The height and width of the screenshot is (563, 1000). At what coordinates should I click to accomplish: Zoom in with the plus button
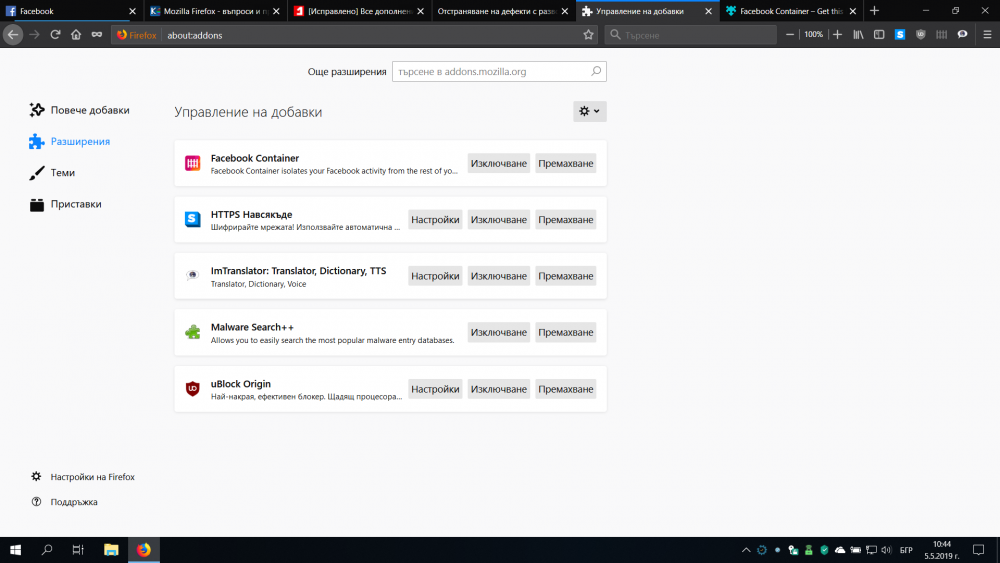pos(837,35)
